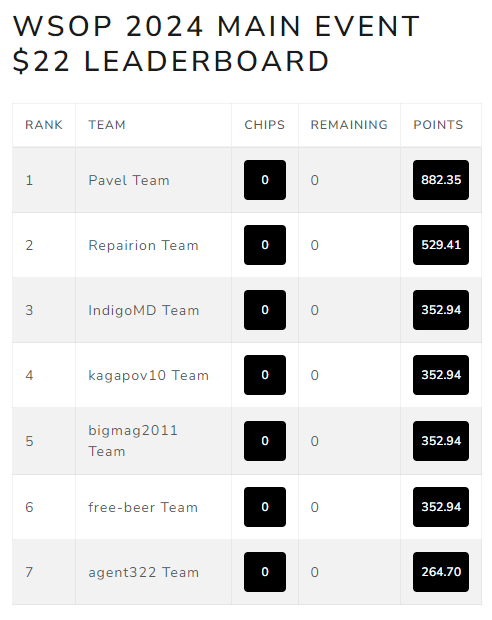Select the agent322 Team name
Image resolution: width=492 pixels, height=620 pixels.
click(x=144, y=572)
